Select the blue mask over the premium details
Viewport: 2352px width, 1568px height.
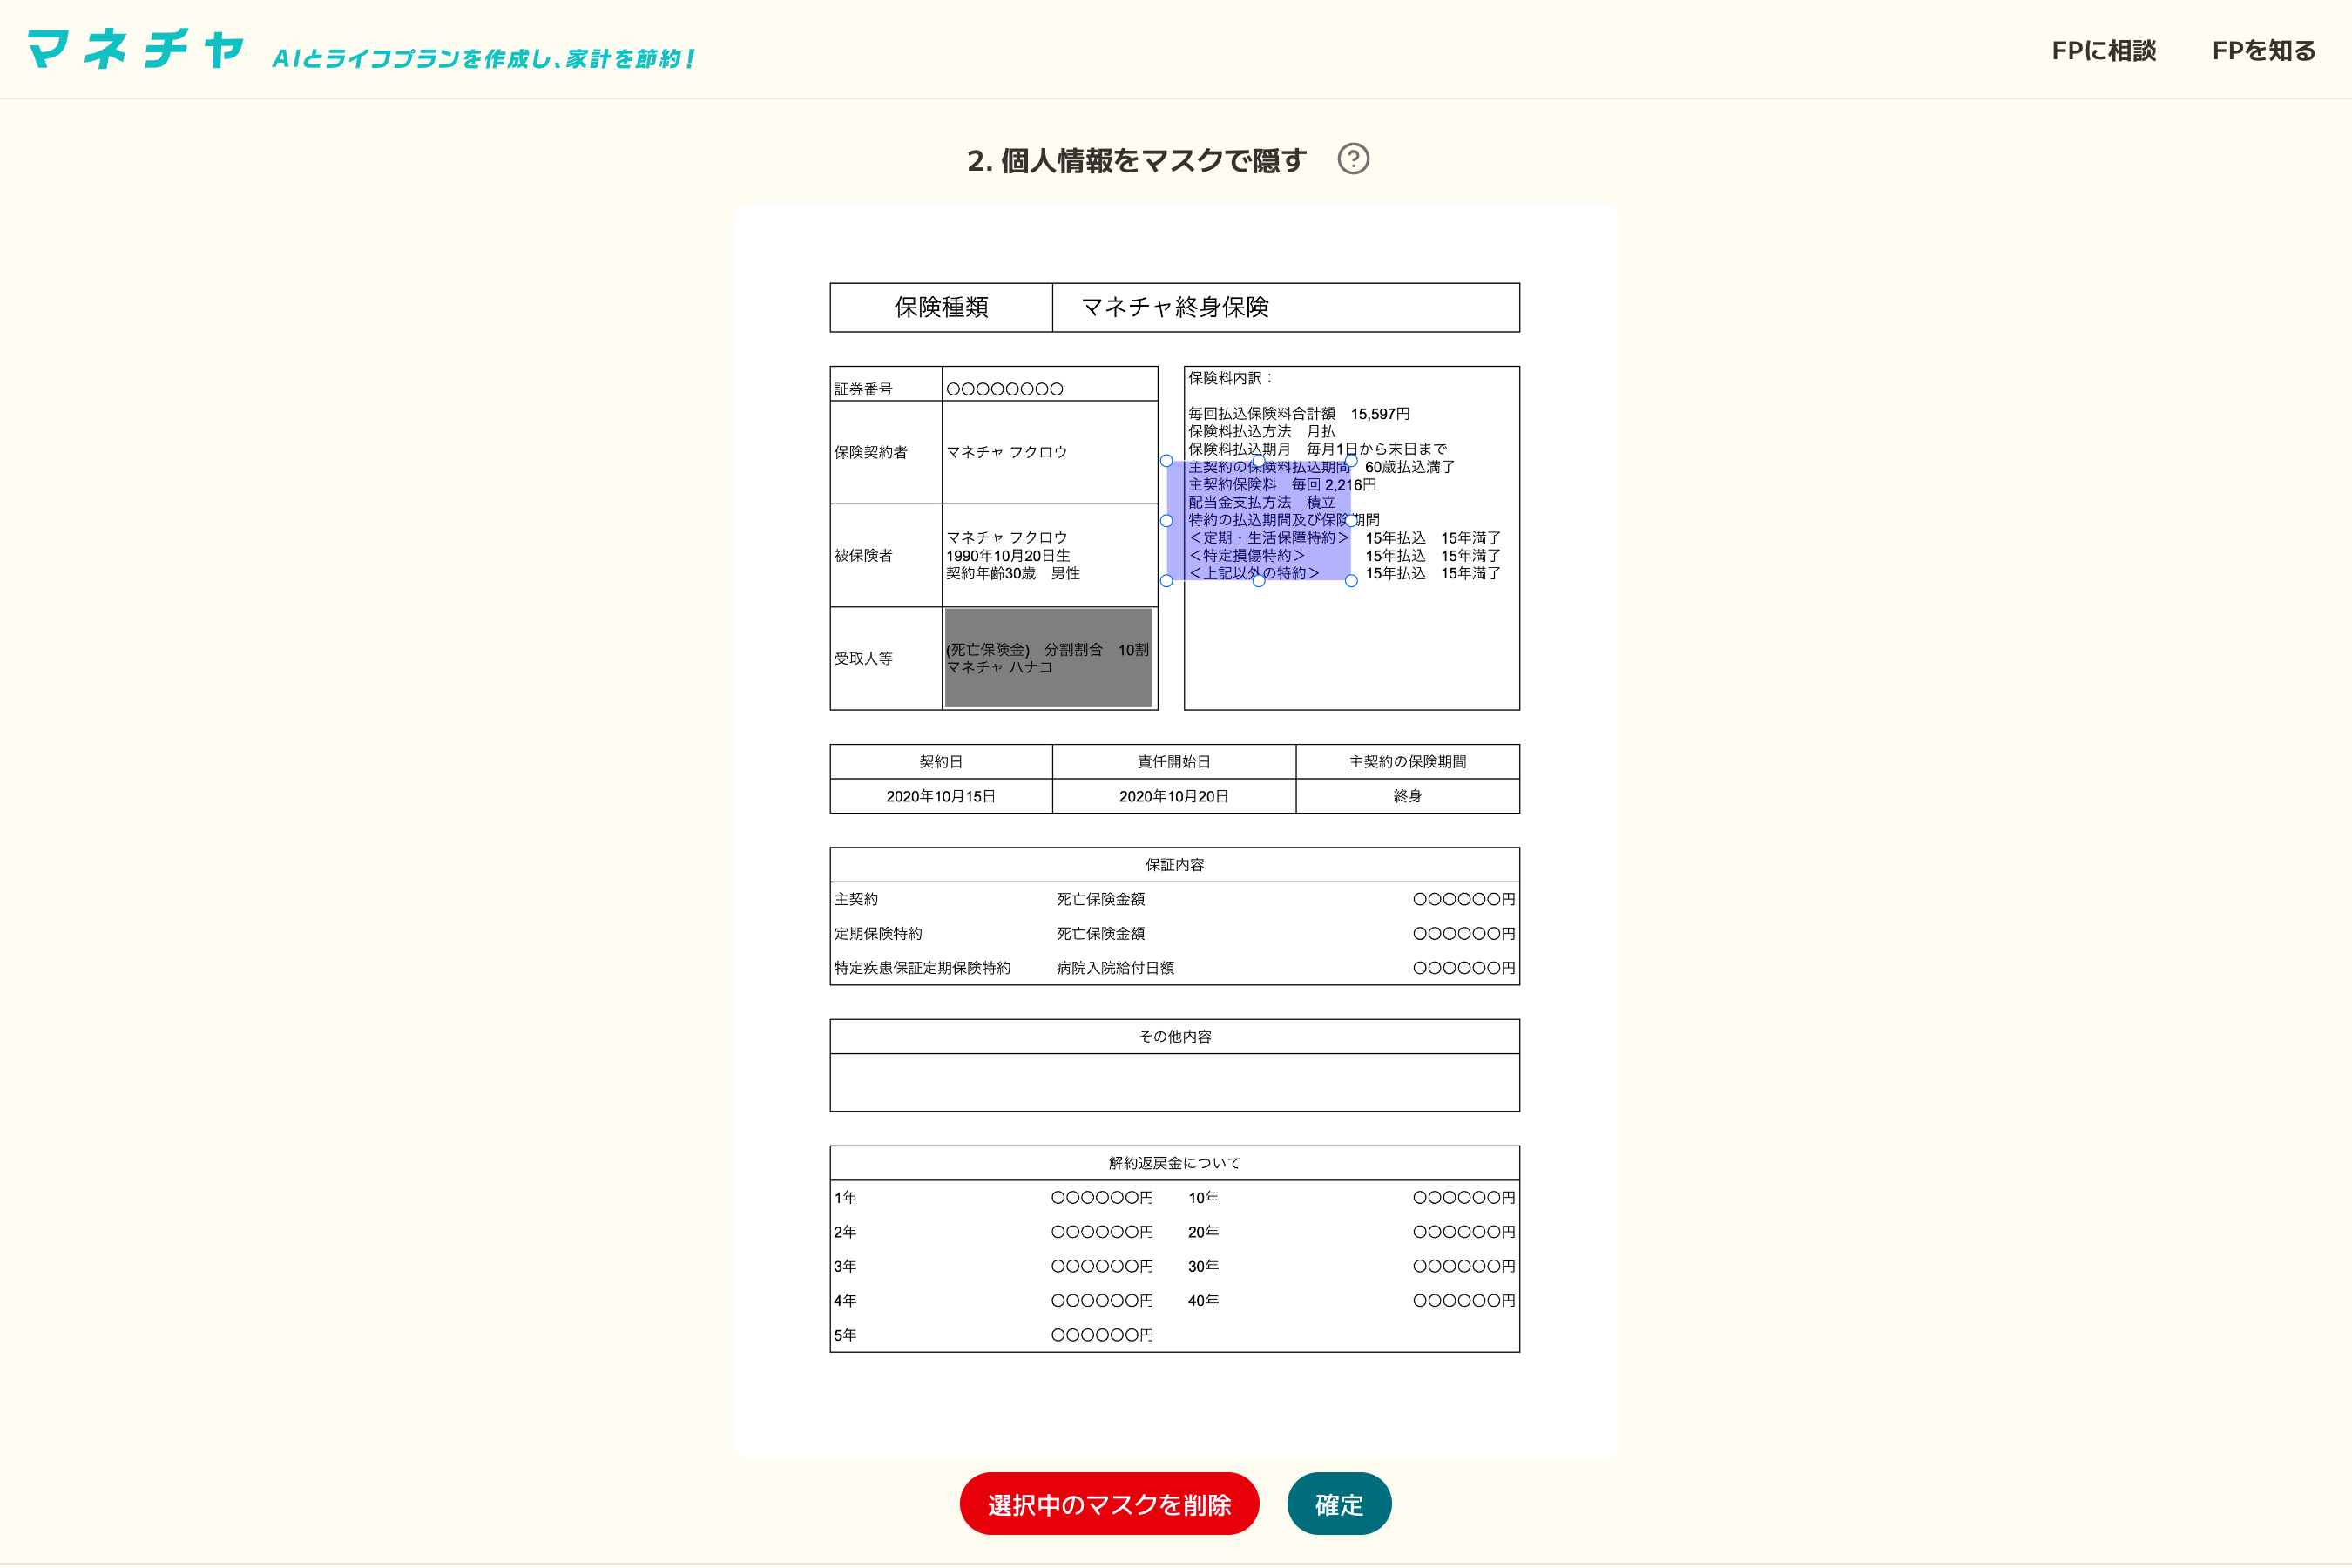coord(1258,520)
